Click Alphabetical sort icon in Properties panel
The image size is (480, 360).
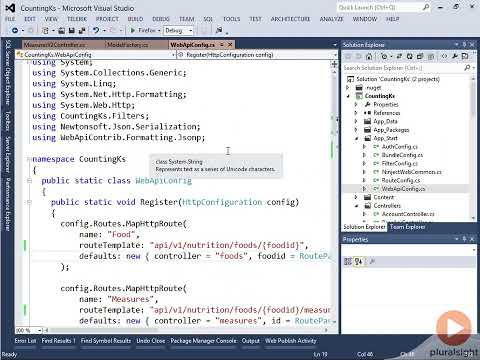click(359, 262)
